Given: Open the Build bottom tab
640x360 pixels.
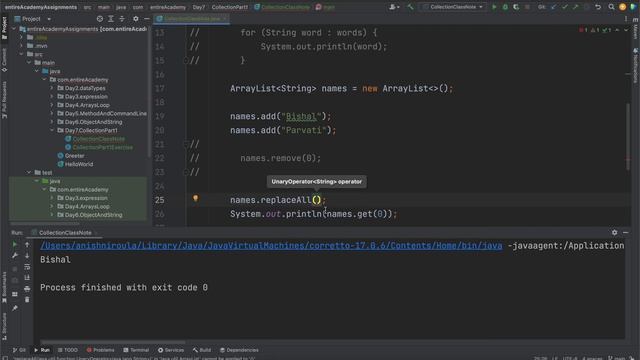Looking at the screenshot, I should 202,350.
